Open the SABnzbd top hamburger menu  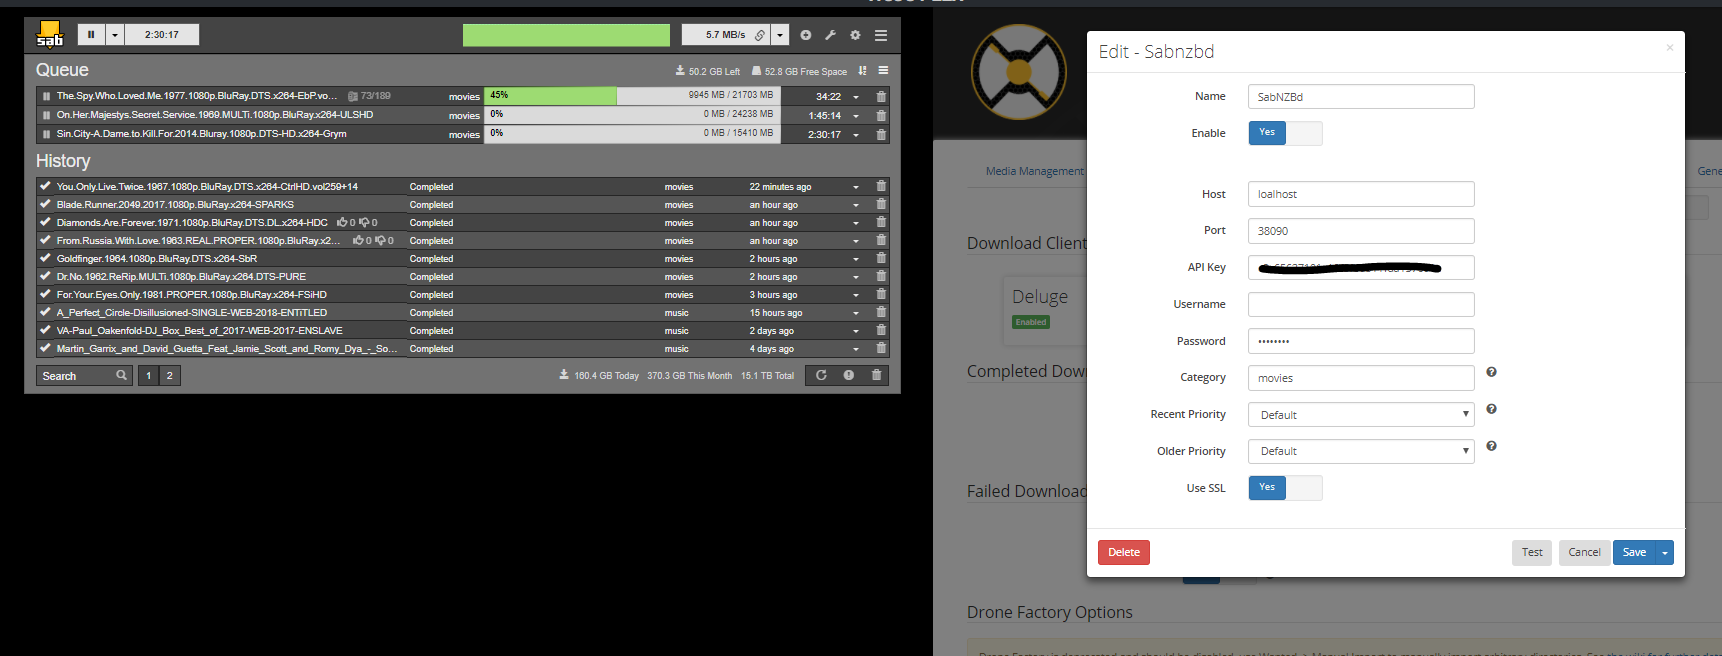(881, 35)
